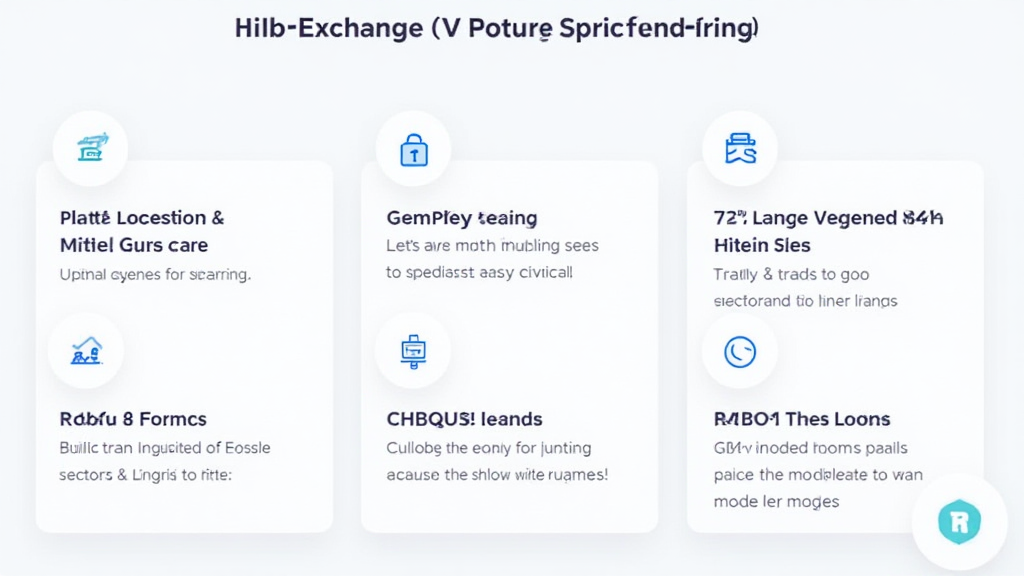Image resolution: width=1024 pixels, height=576 pixels.
Task: Open the RMBO1 Thes Loons heading
Action: (802, 419)
